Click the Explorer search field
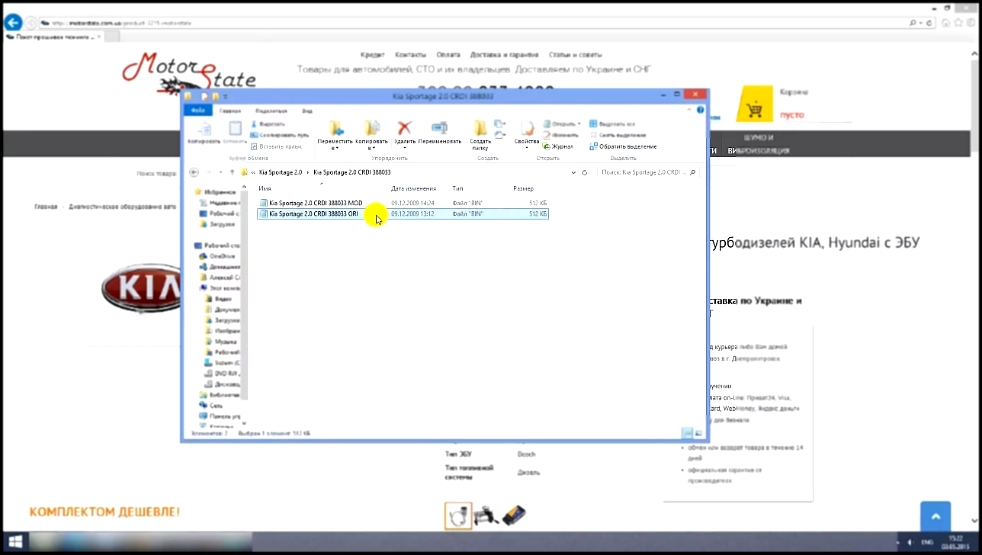Viewport: 982px width, 555px height. (x=648, y=172)
